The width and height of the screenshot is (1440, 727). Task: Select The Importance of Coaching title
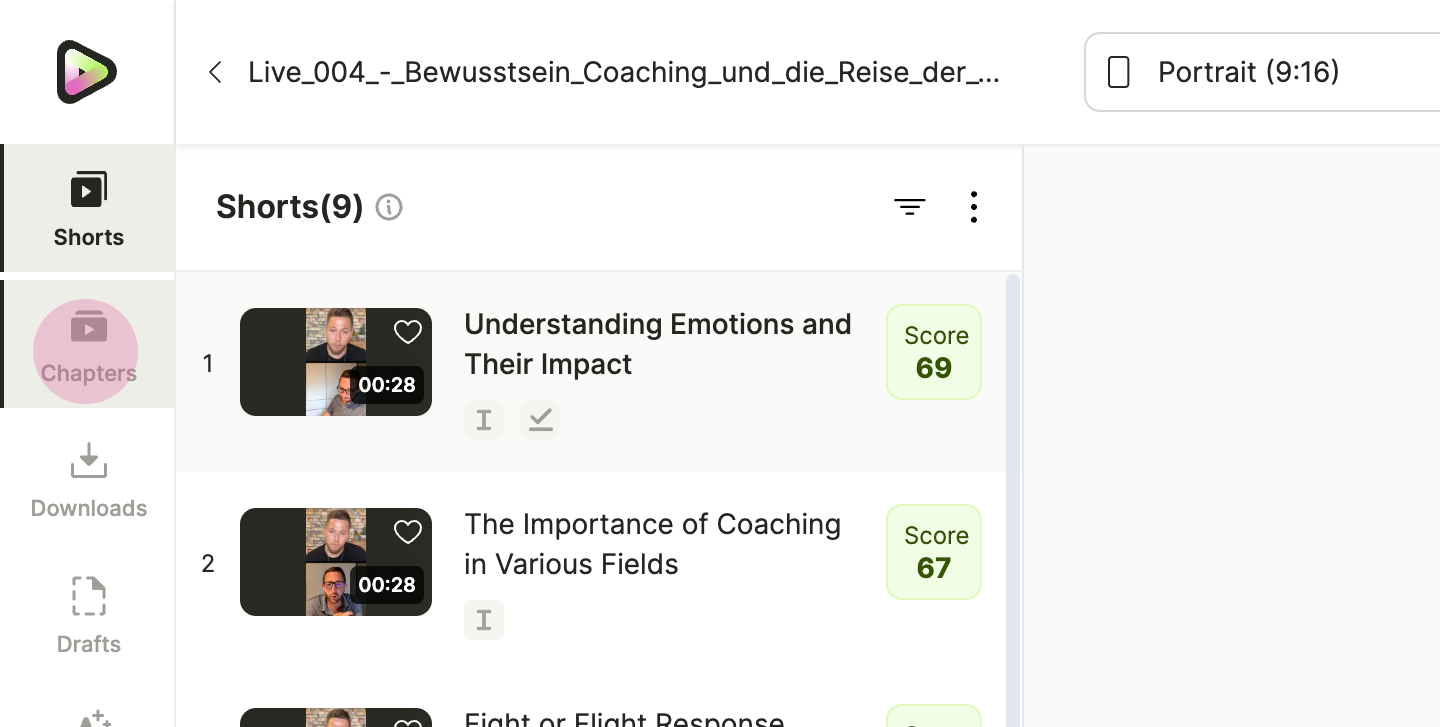click(652, 544)
